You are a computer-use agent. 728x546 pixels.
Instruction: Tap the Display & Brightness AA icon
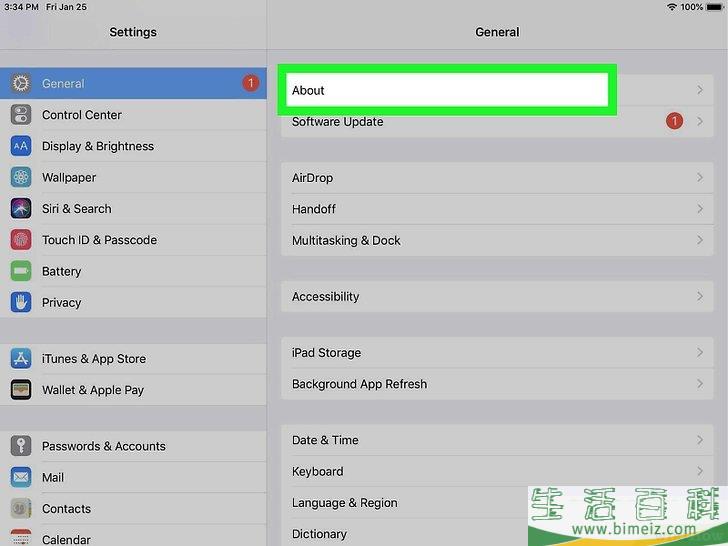[21, 146]
